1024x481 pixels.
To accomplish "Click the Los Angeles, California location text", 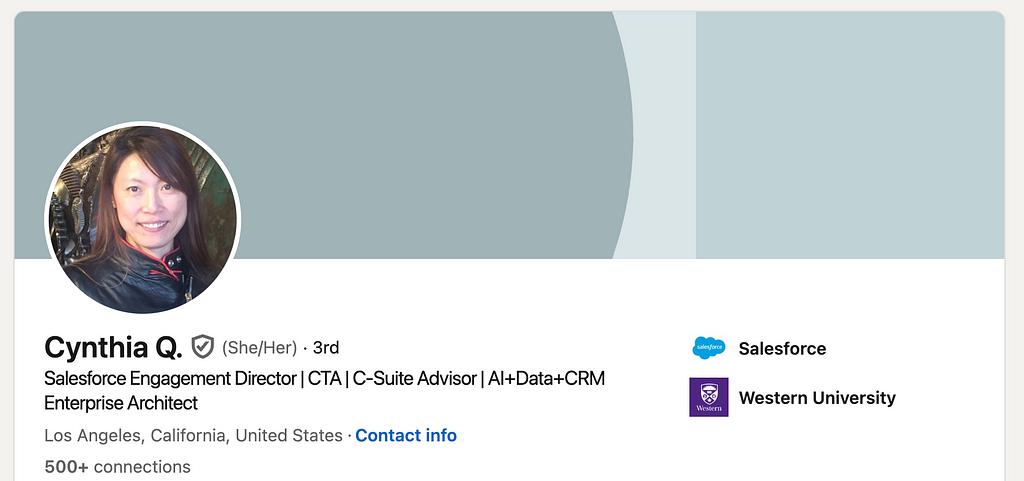I will 193,435.
